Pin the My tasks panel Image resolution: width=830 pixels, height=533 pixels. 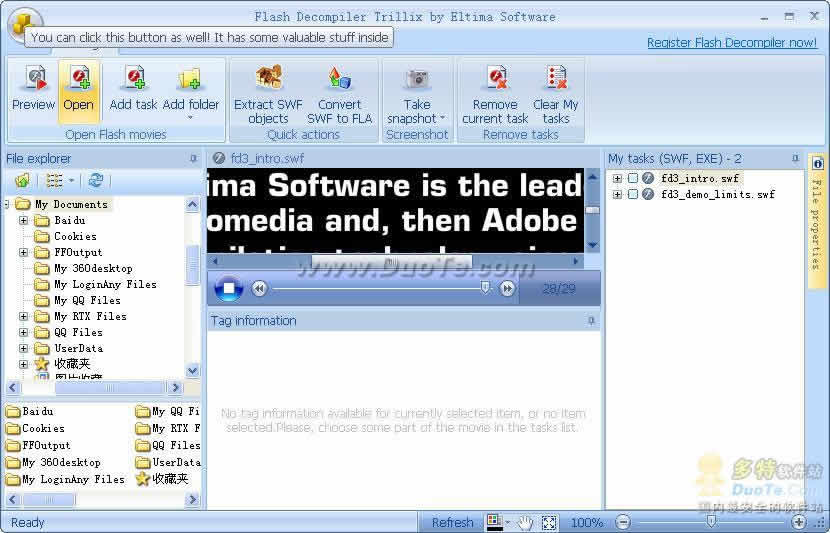[x=795, y=158]
